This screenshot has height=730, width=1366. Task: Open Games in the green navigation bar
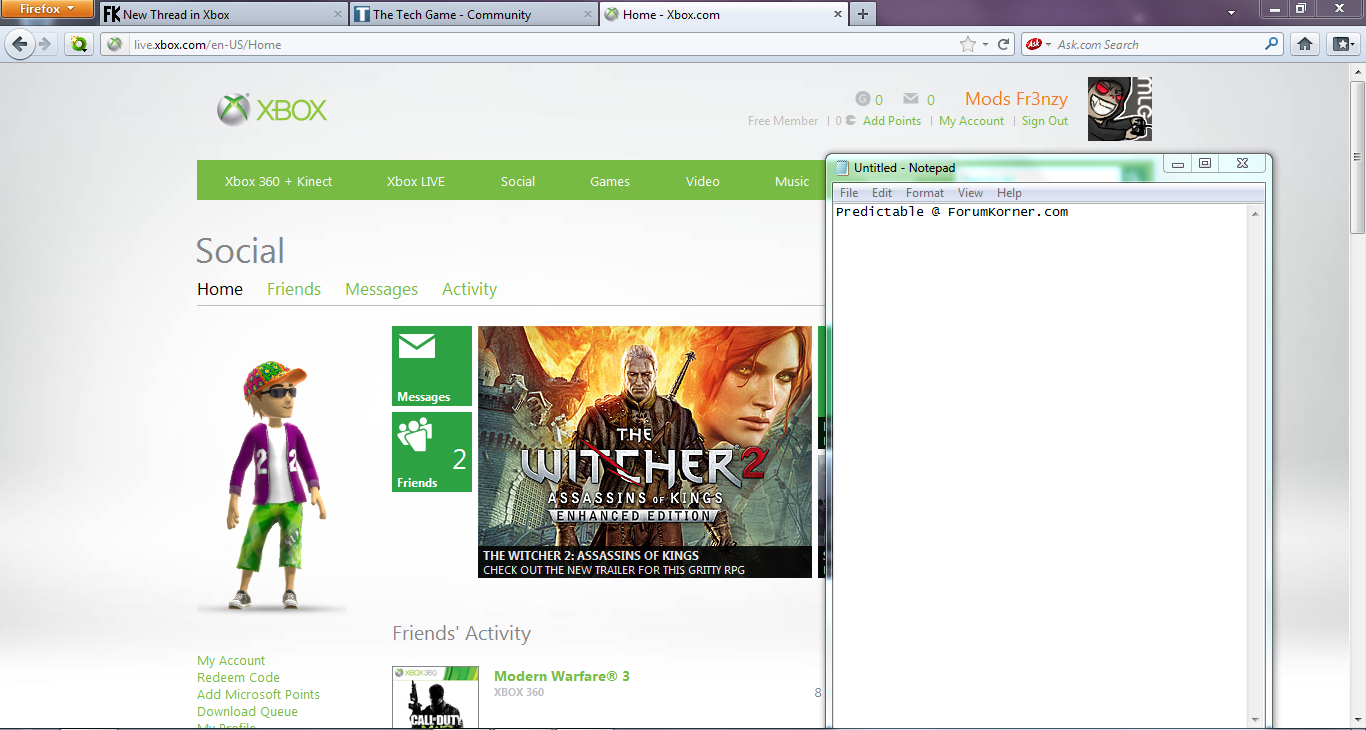(610, 181)
